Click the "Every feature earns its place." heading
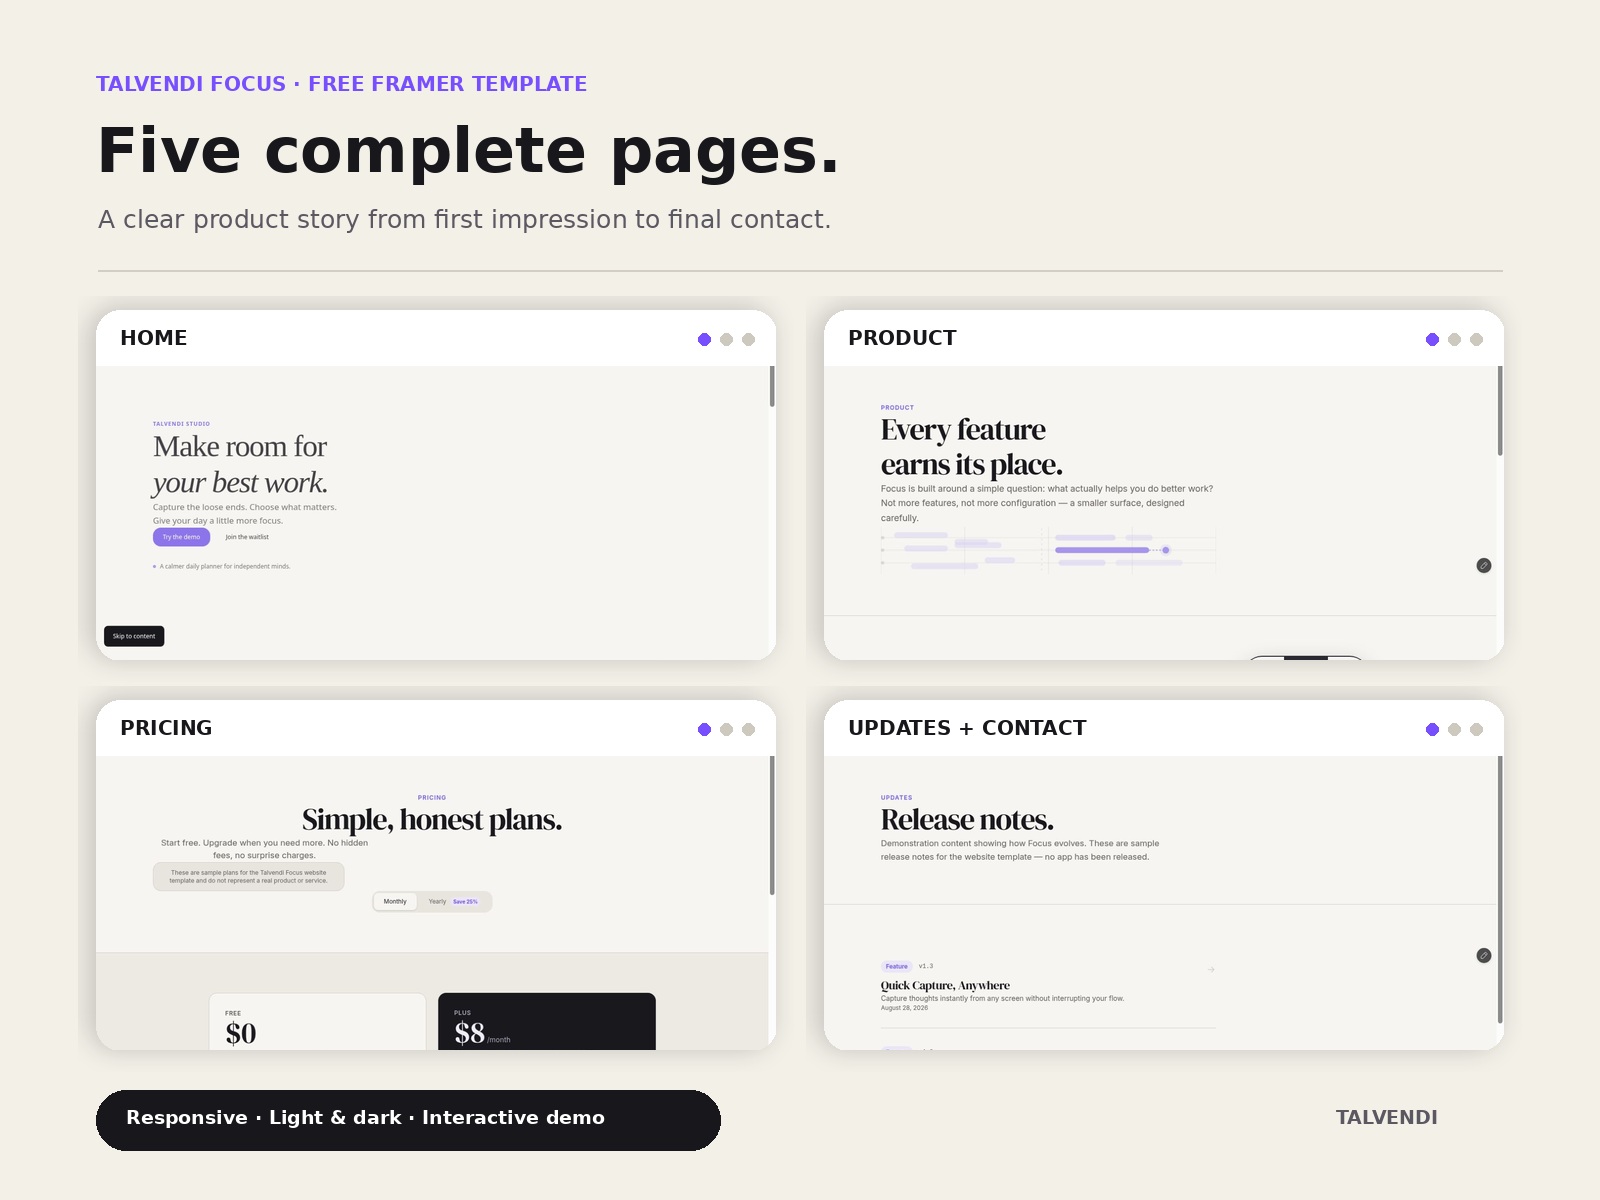Image resolution: width=1600 pixels, height=1200 pixels. click(971, 447)
